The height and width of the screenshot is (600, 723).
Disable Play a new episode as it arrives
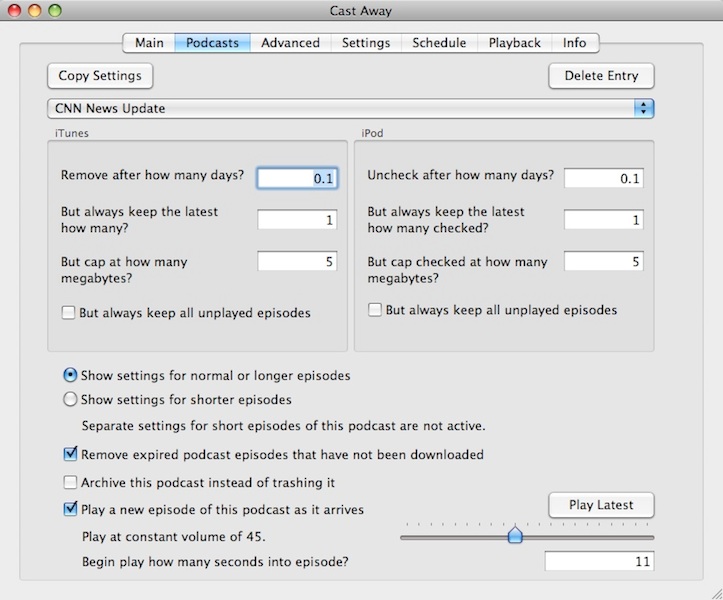tap(70, 509)
